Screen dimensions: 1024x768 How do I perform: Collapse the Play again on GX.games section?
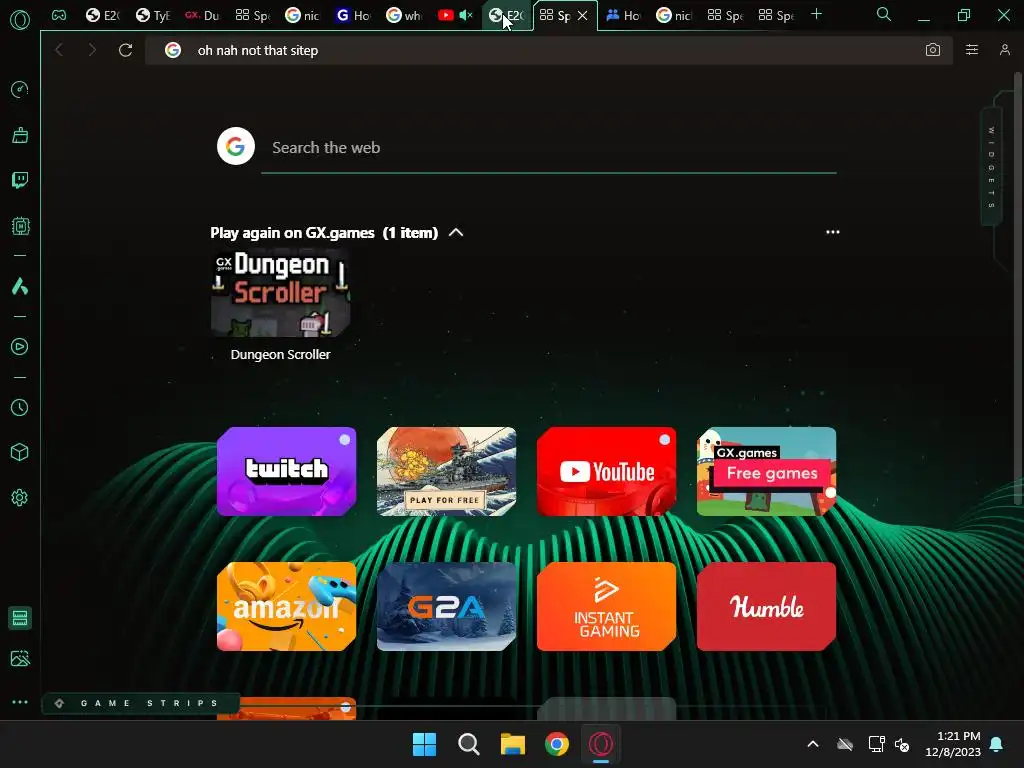pyautogui.click(x=456, y=232)
